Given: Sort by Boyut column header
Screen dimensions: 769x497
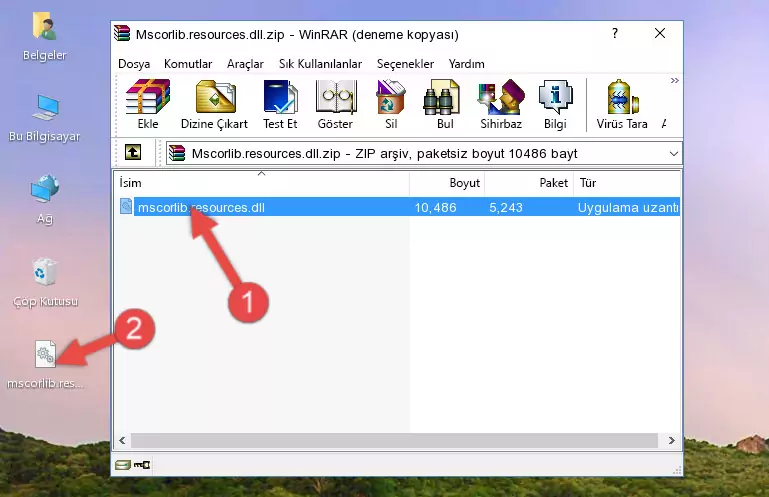Looking at the screenshot, I should (447, 183).
